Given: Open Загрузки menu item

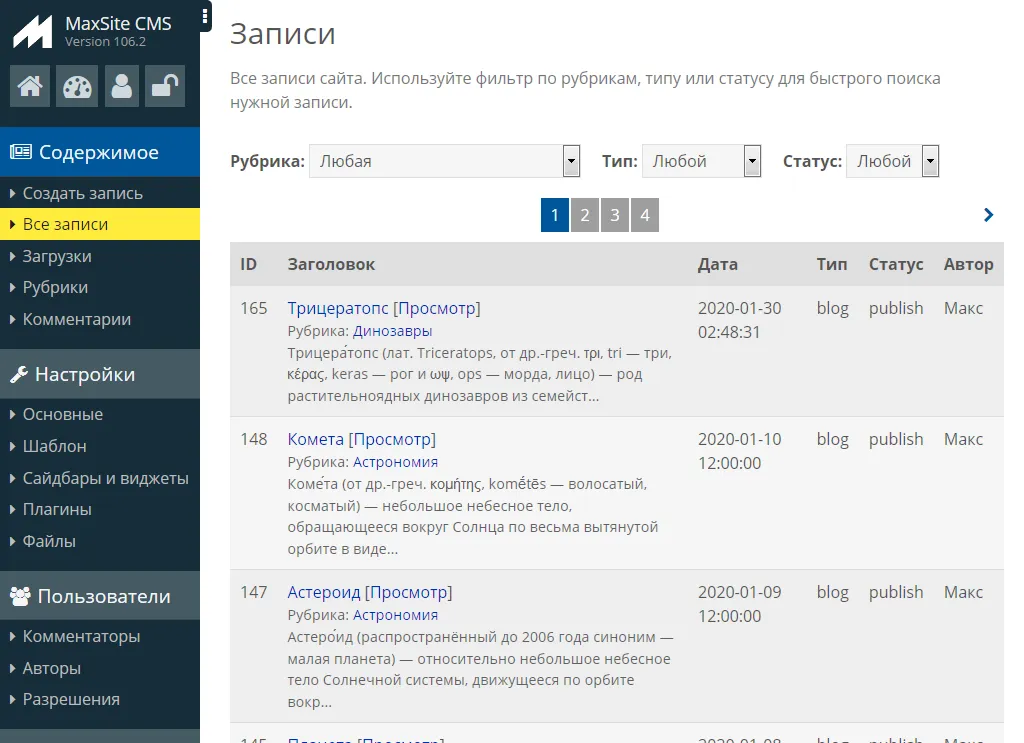Looking at the screenshot, I should [57, 256].
